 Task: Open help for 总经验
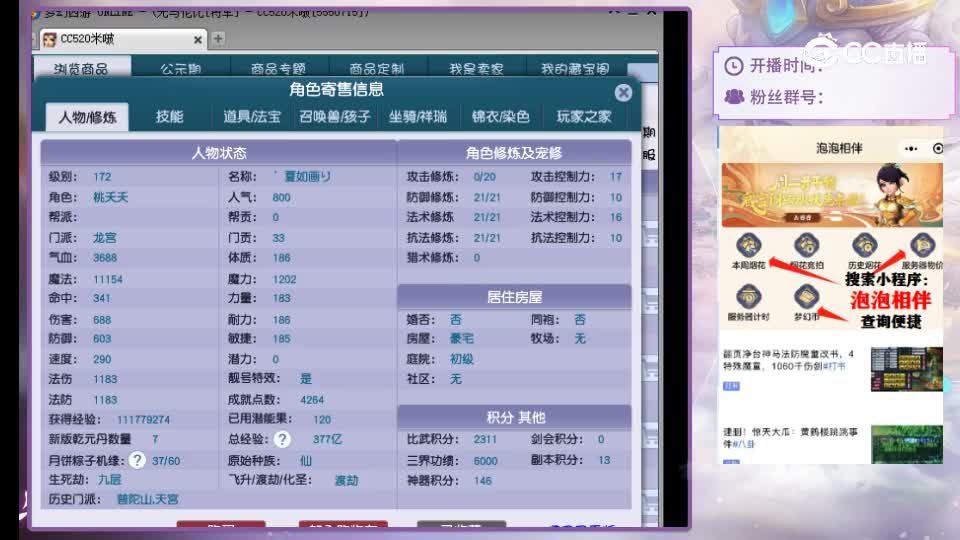pos(282,439)
